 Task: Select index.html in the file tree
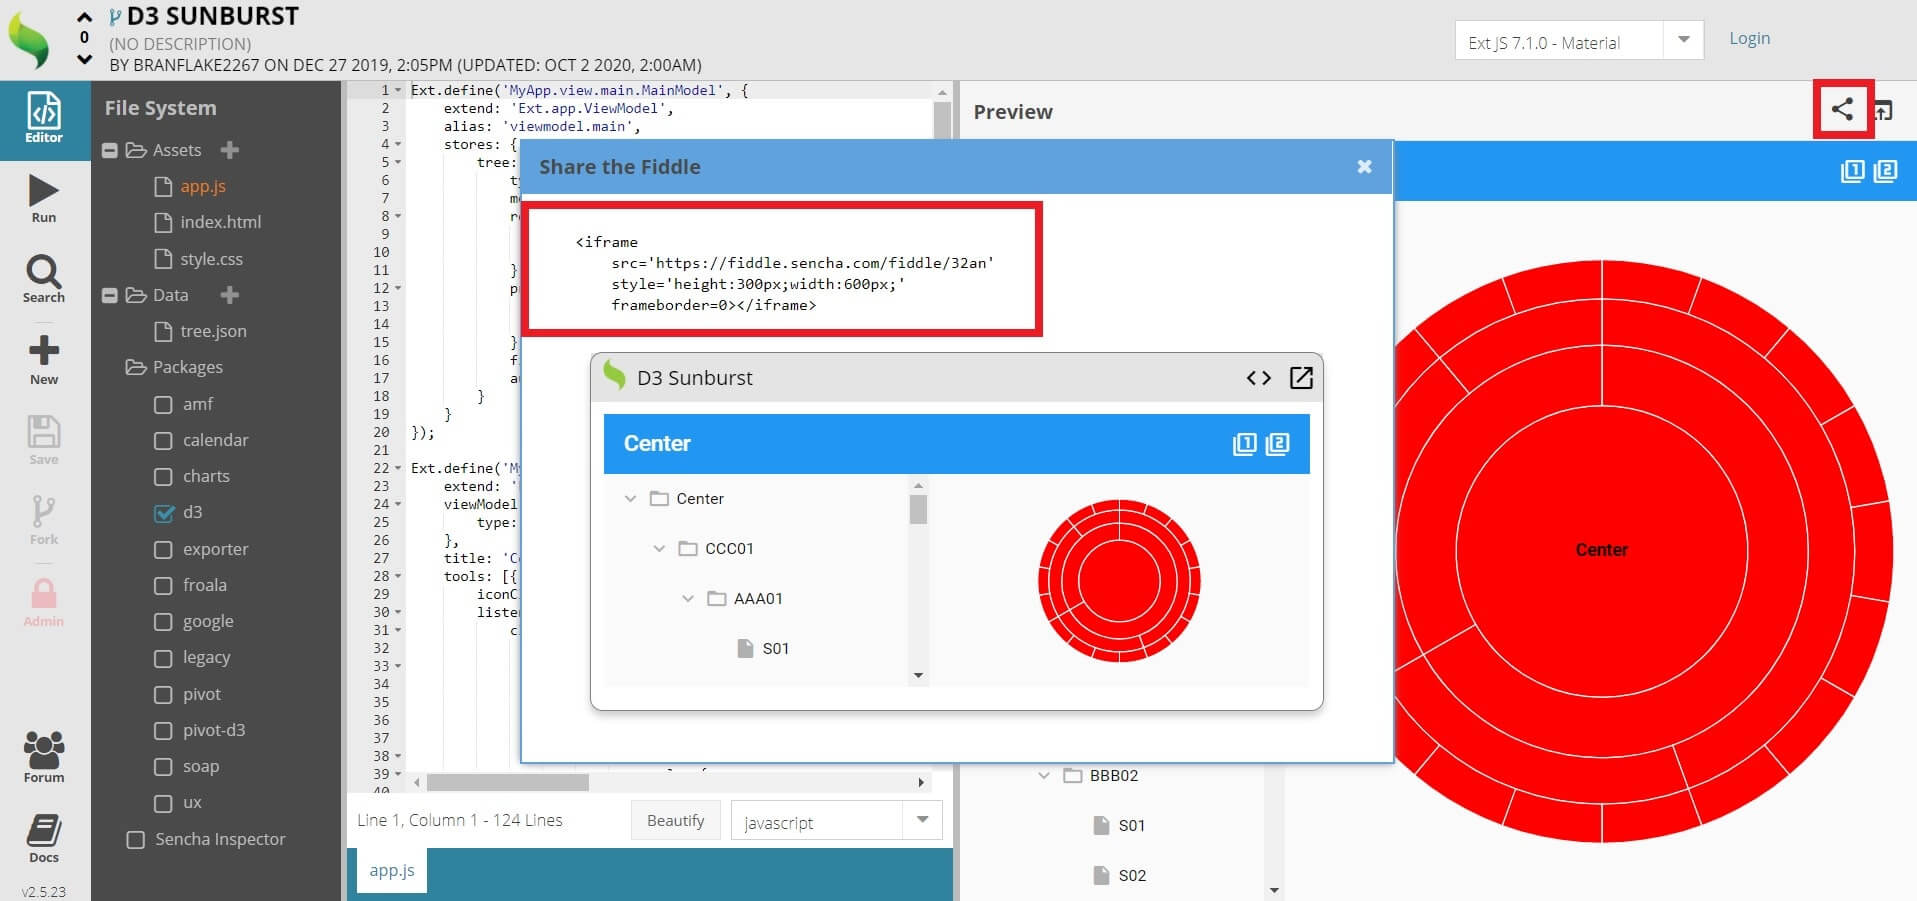220,222
